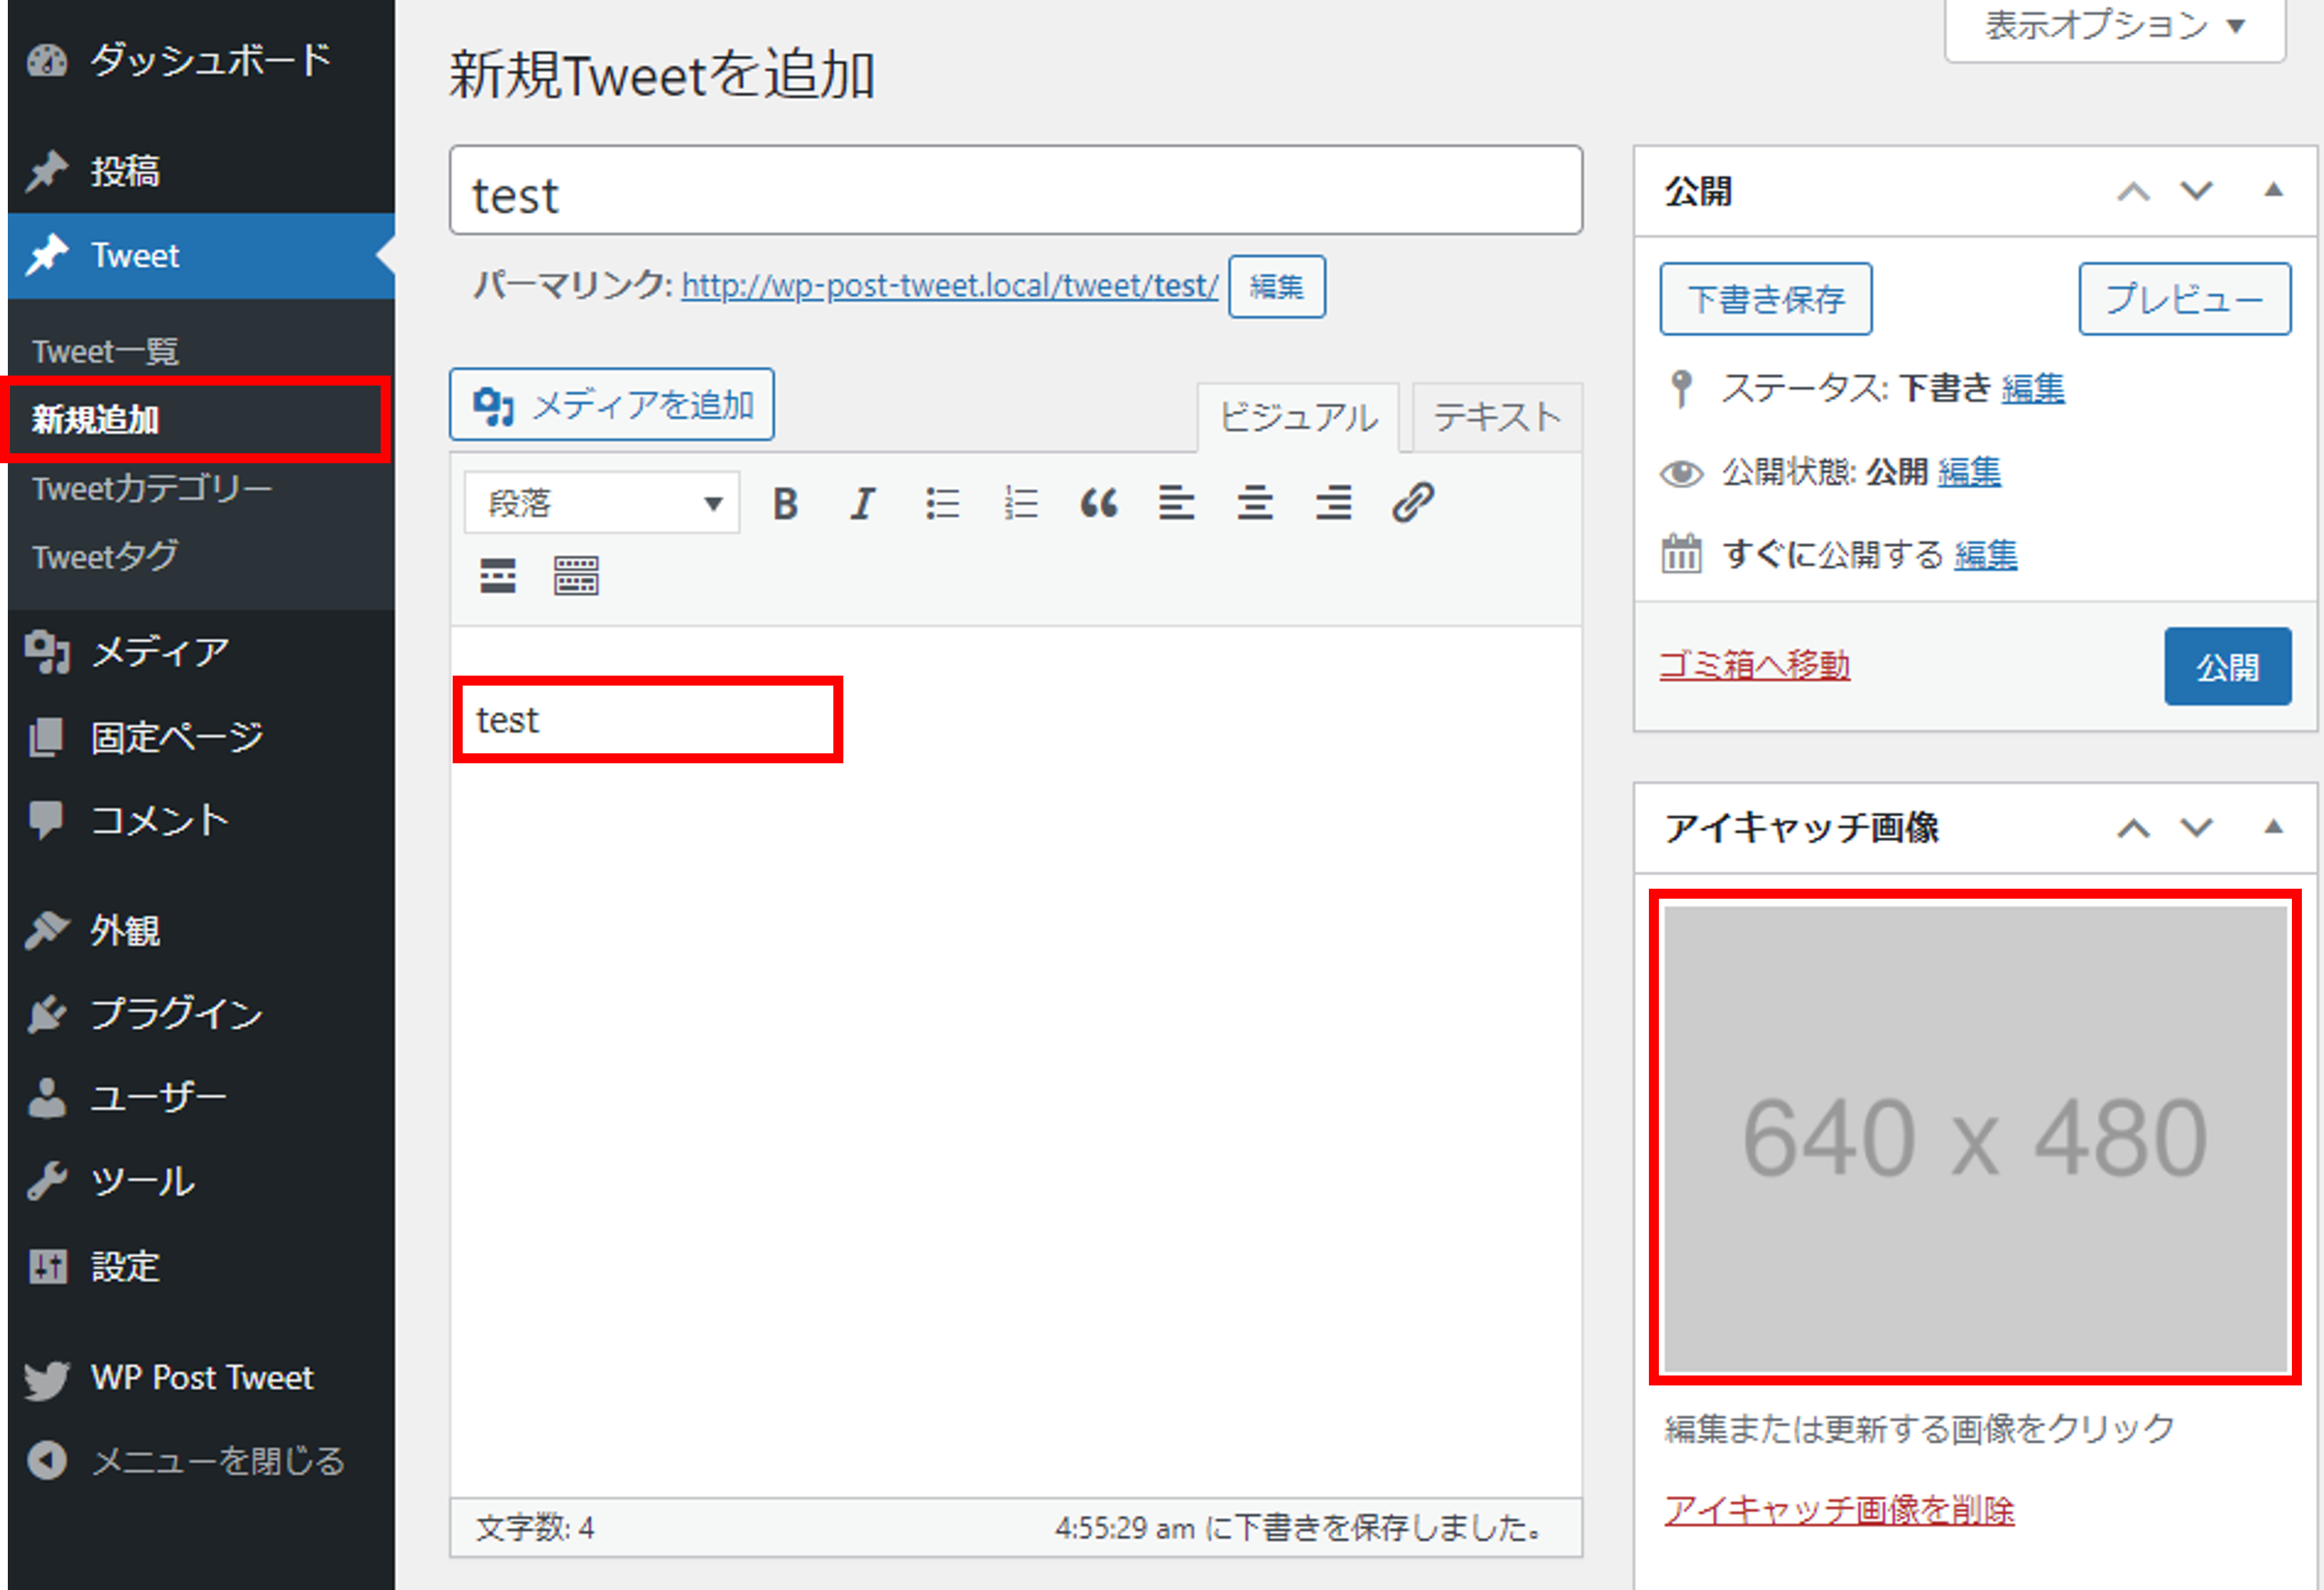Click into the editor body text test

508,720
